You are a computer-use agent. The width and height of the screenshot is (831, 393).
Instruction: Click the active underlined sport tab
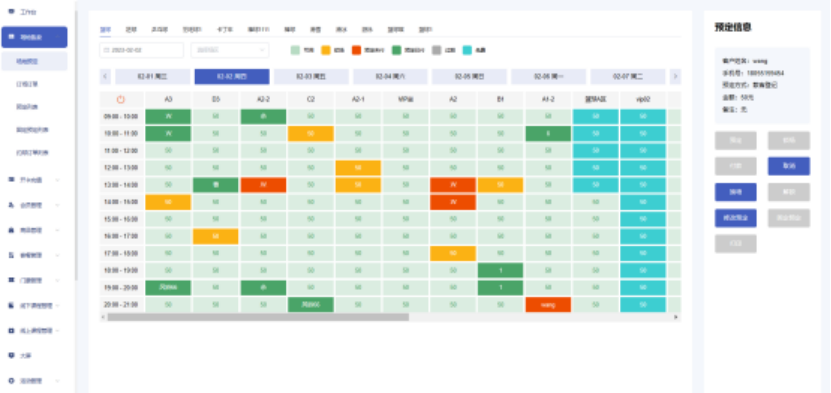coord(105,30)
